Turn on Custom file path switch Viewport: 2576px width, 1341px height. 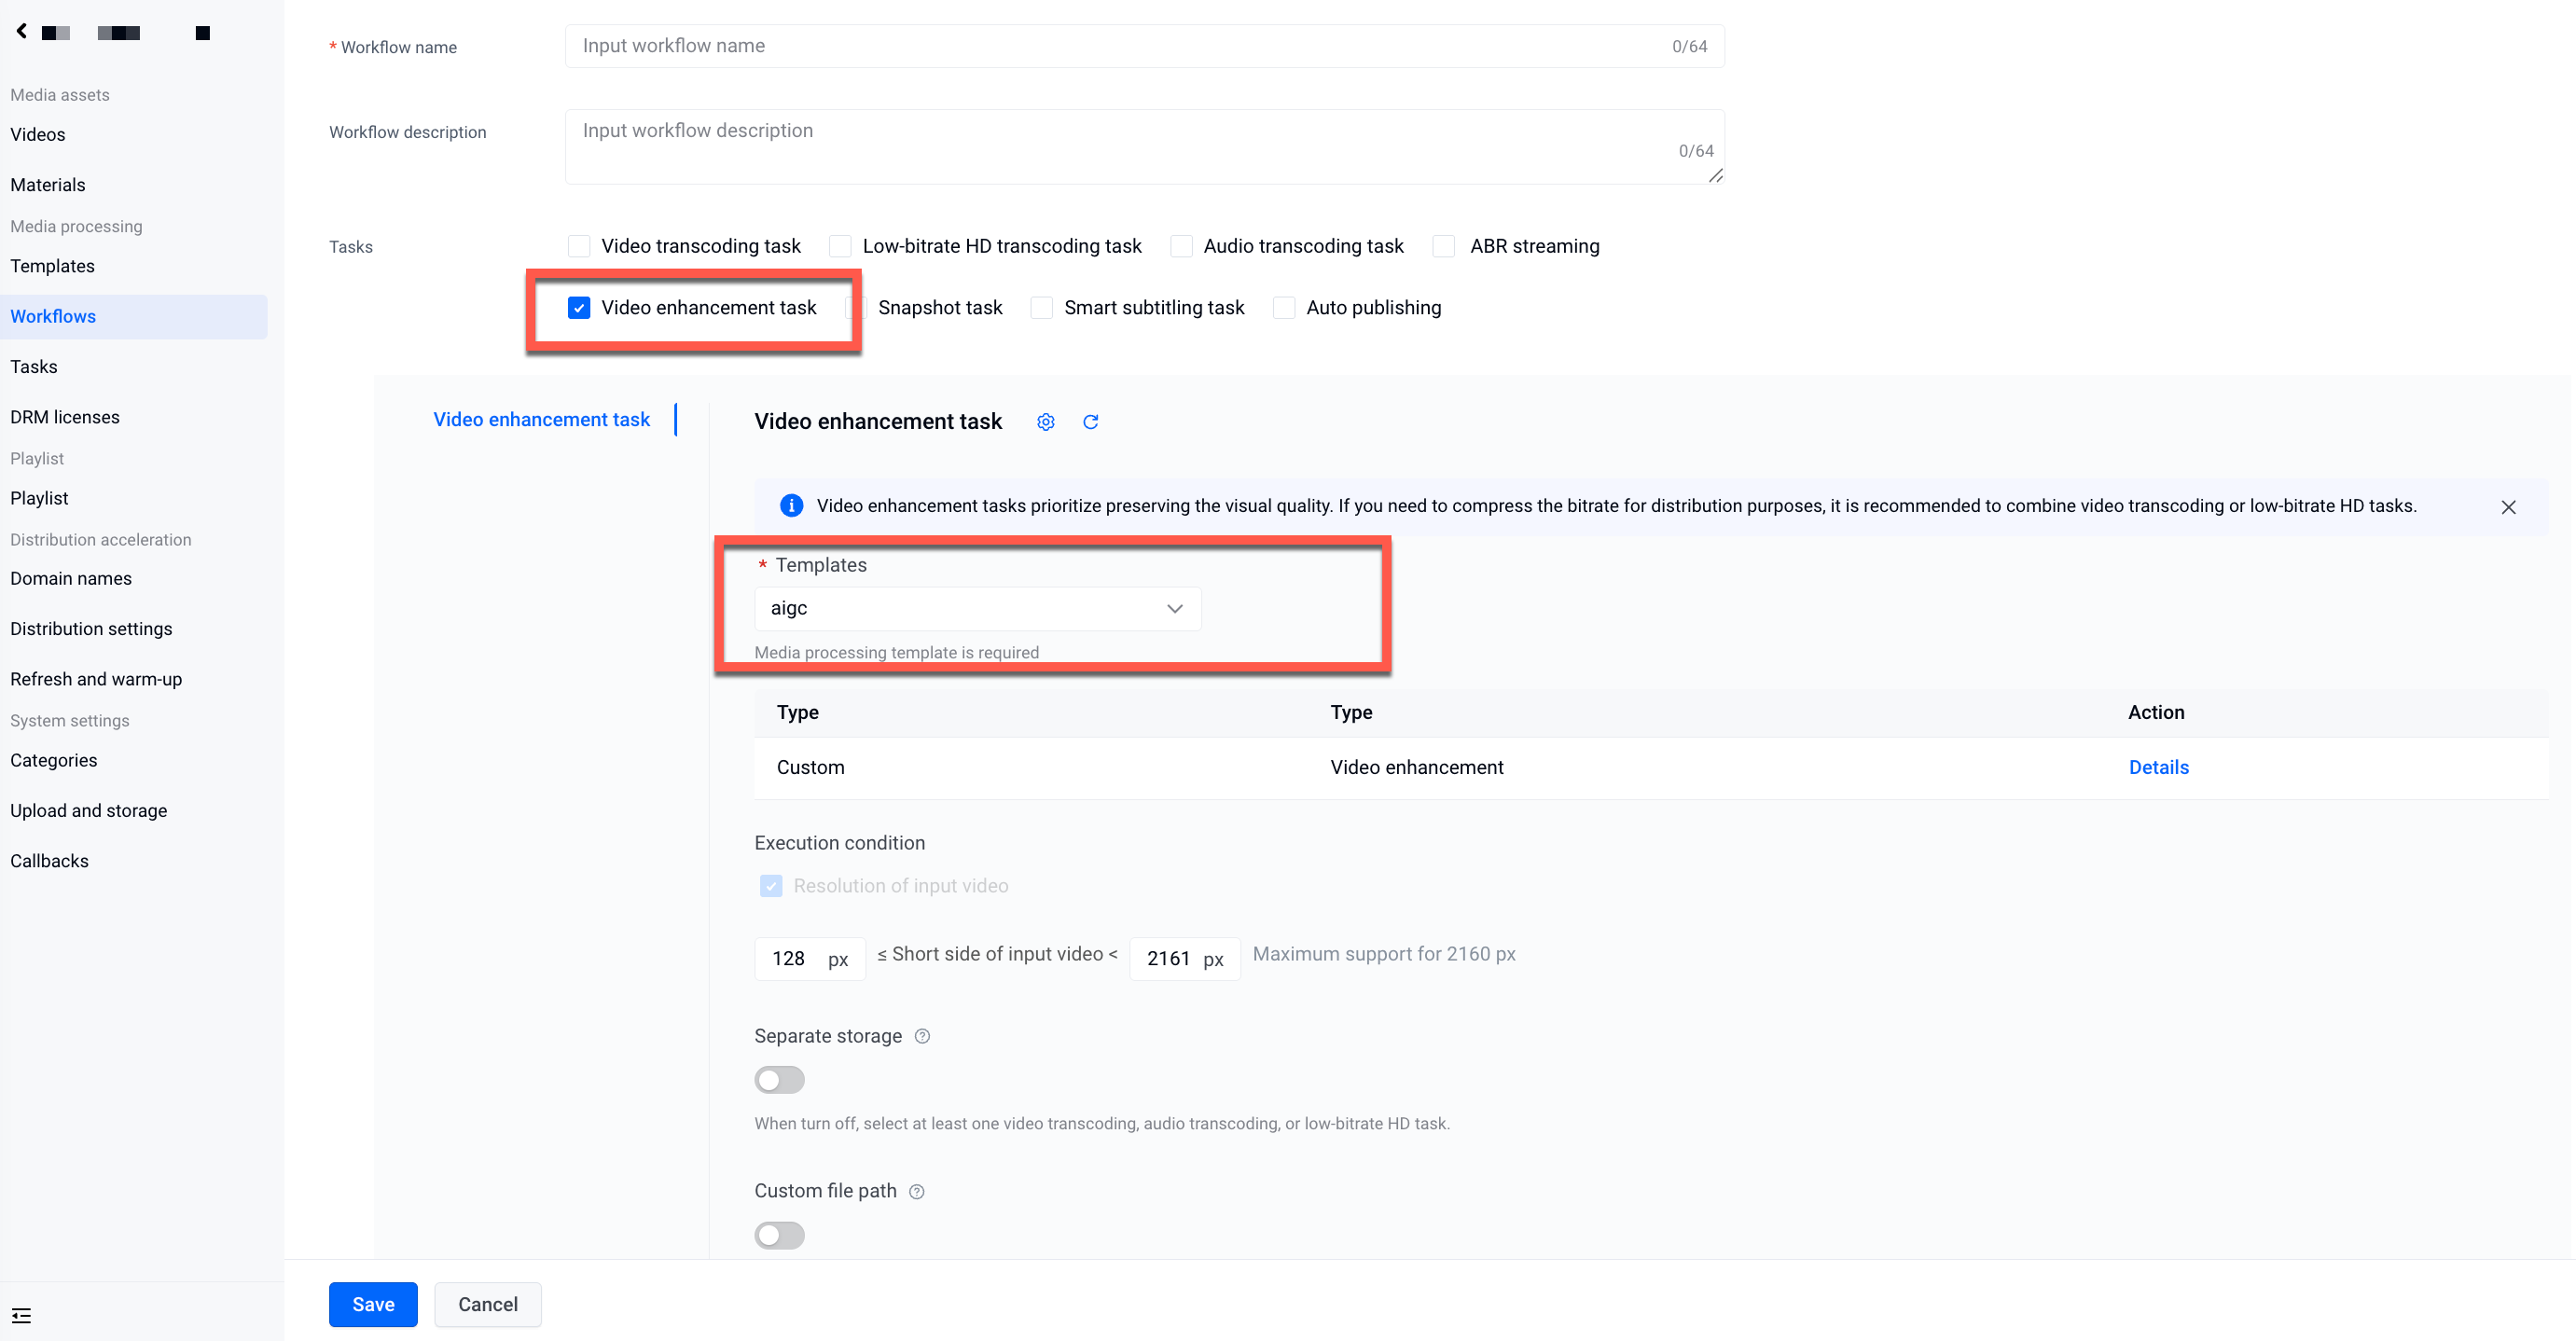click(x=779, y=1235)
